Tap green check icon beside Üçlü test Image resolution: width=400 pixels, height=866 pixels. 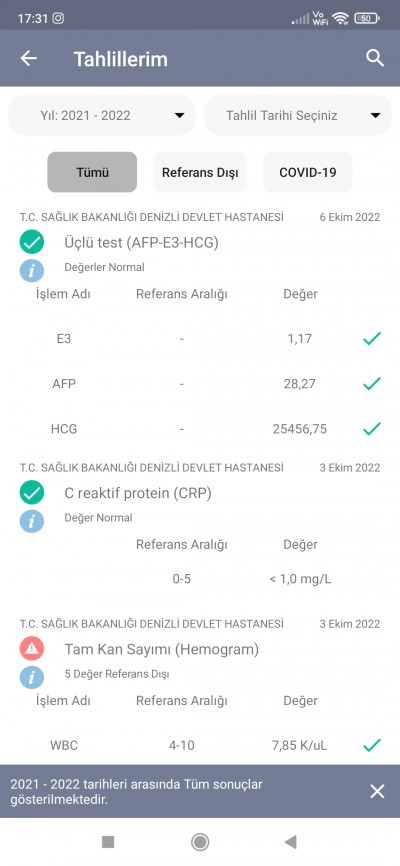(x=31, y=242)
